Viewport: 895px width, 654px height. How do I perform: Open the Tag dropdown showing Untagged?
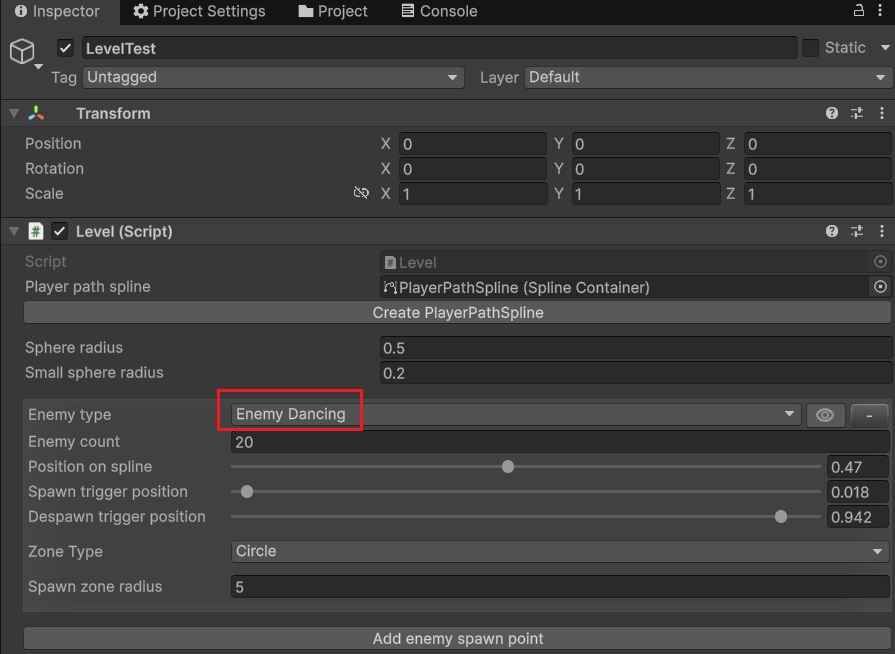272,77
